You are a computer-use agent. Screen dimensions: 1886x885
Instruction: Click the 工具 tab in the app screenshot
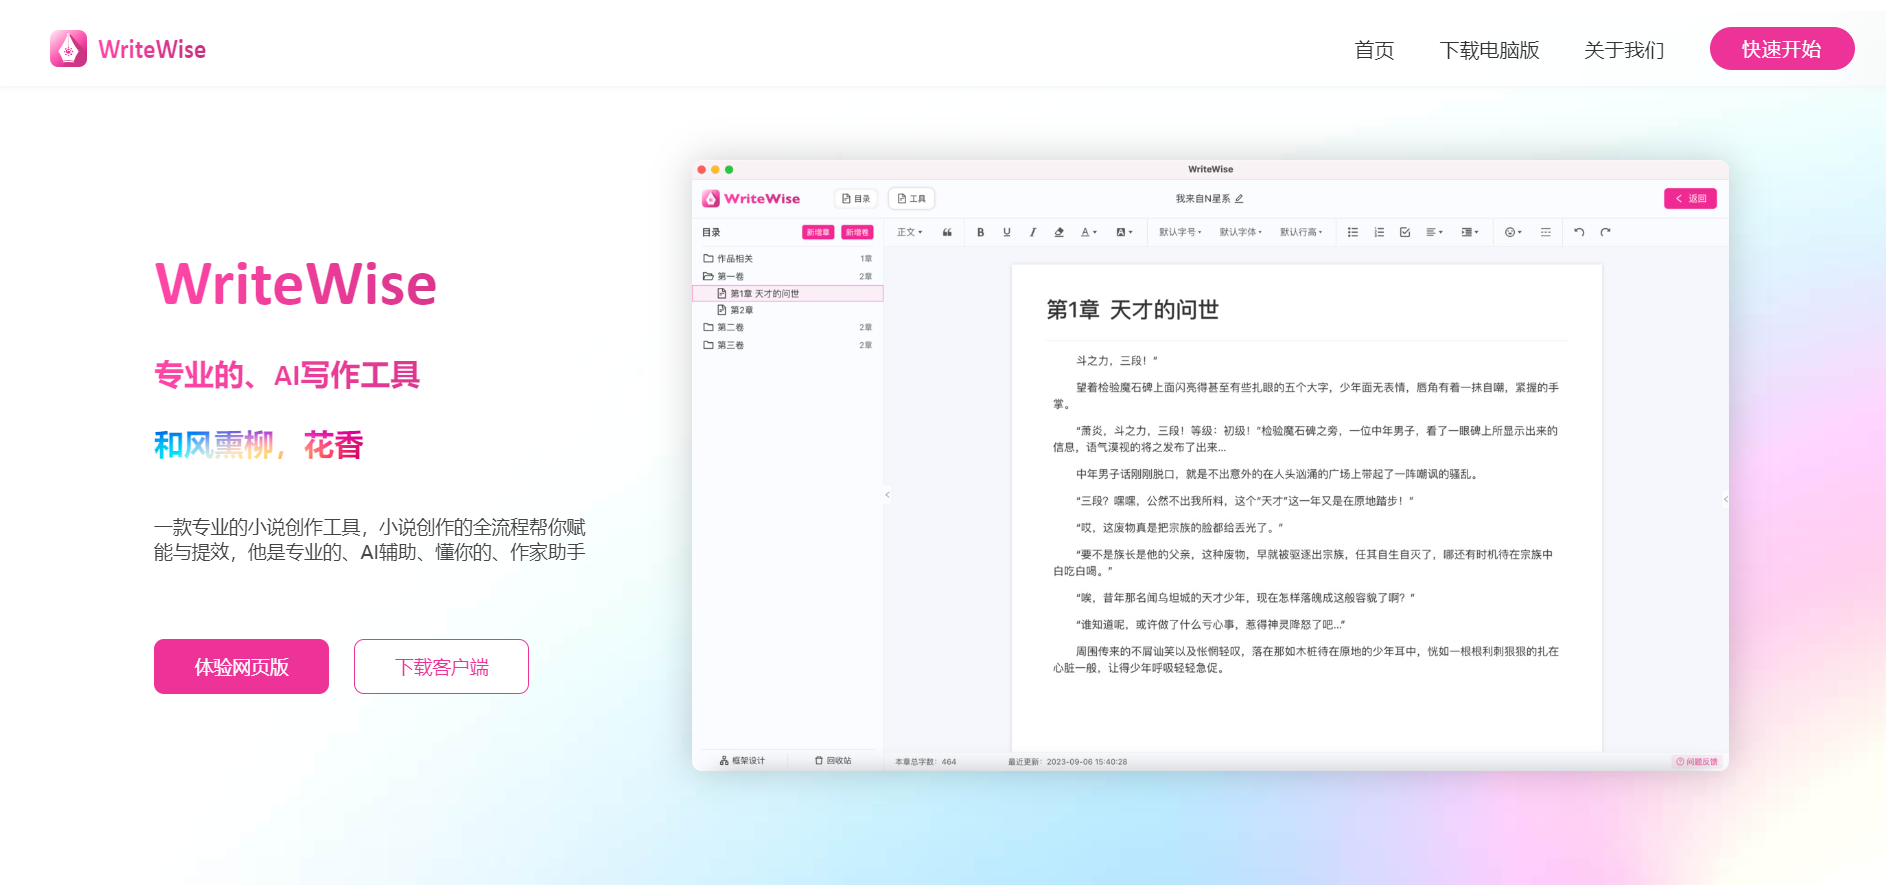(911, 198)
